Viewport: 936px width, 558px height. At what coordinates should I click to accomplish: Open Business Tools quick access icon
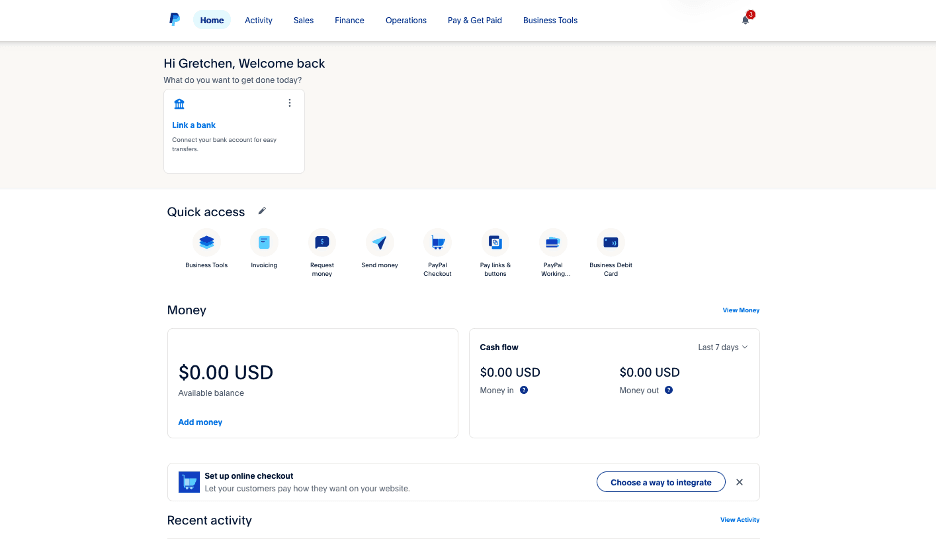click(x=207, y=242)
